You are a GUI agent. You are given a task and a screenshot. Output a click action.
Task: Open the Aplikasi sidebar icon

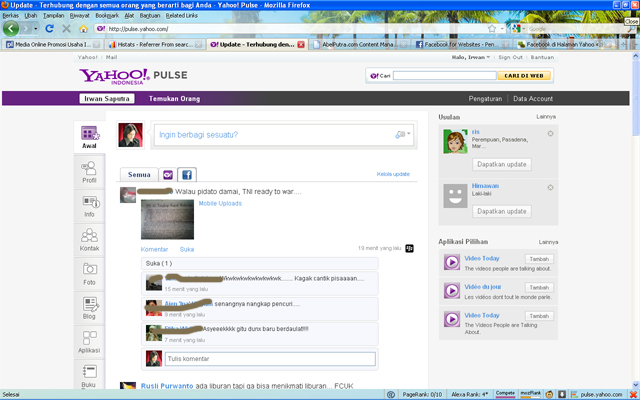point(90,341)
